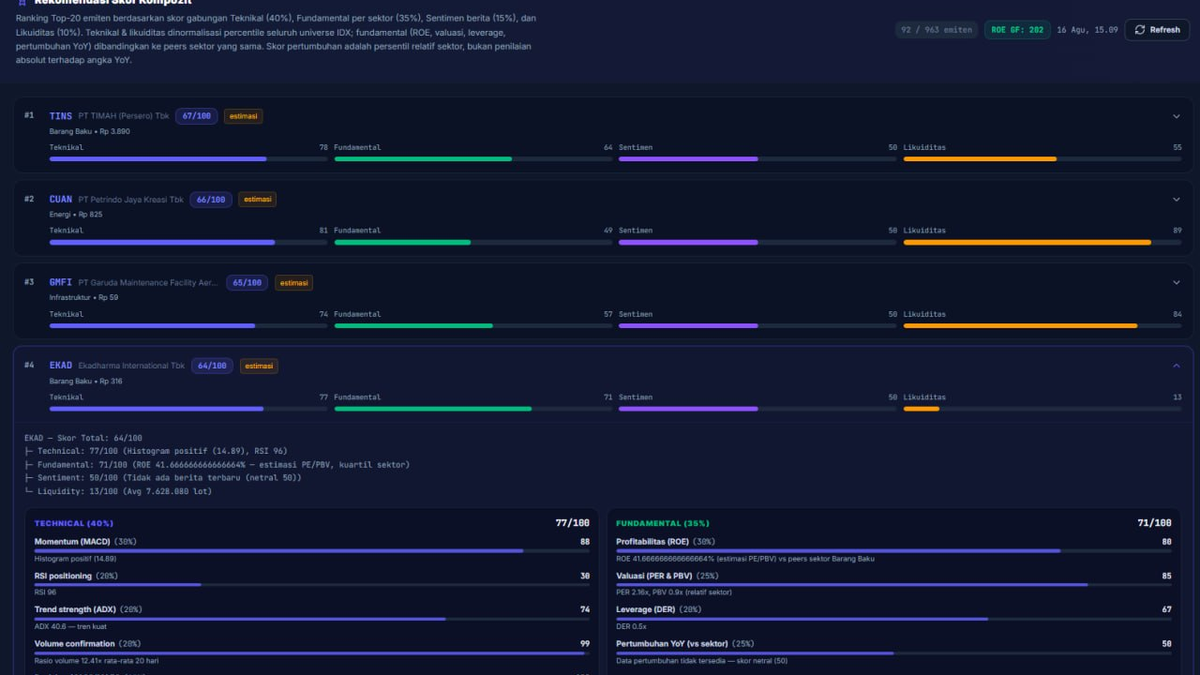Click the 'EKAD — Skor Total: 64/100' line

(83, 438)
